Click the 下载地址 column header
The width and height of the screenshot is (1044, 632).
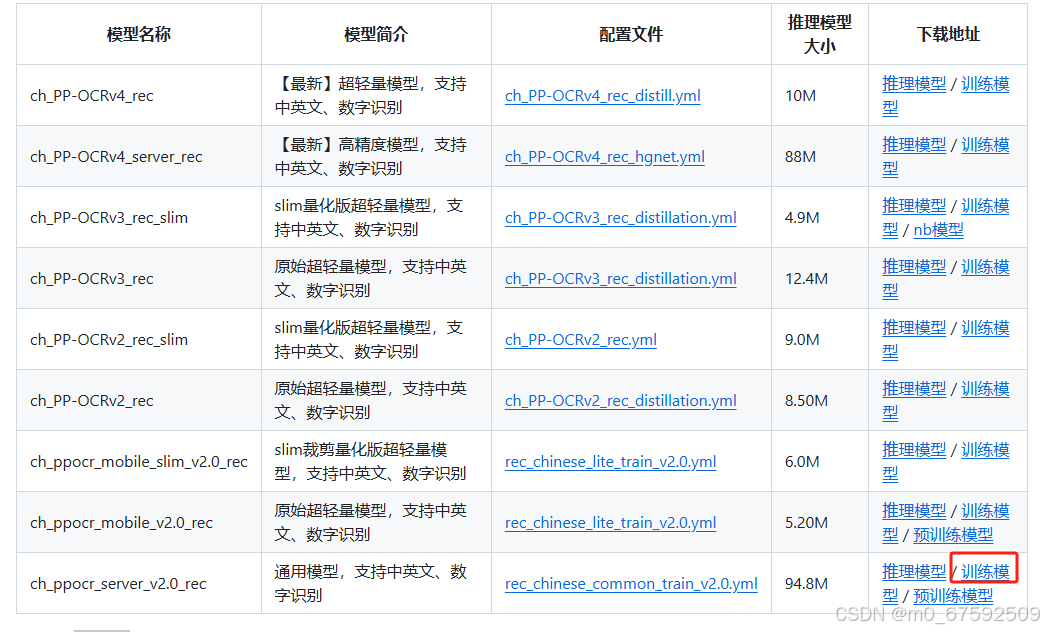pyautogui.click(x=948, y=35)
